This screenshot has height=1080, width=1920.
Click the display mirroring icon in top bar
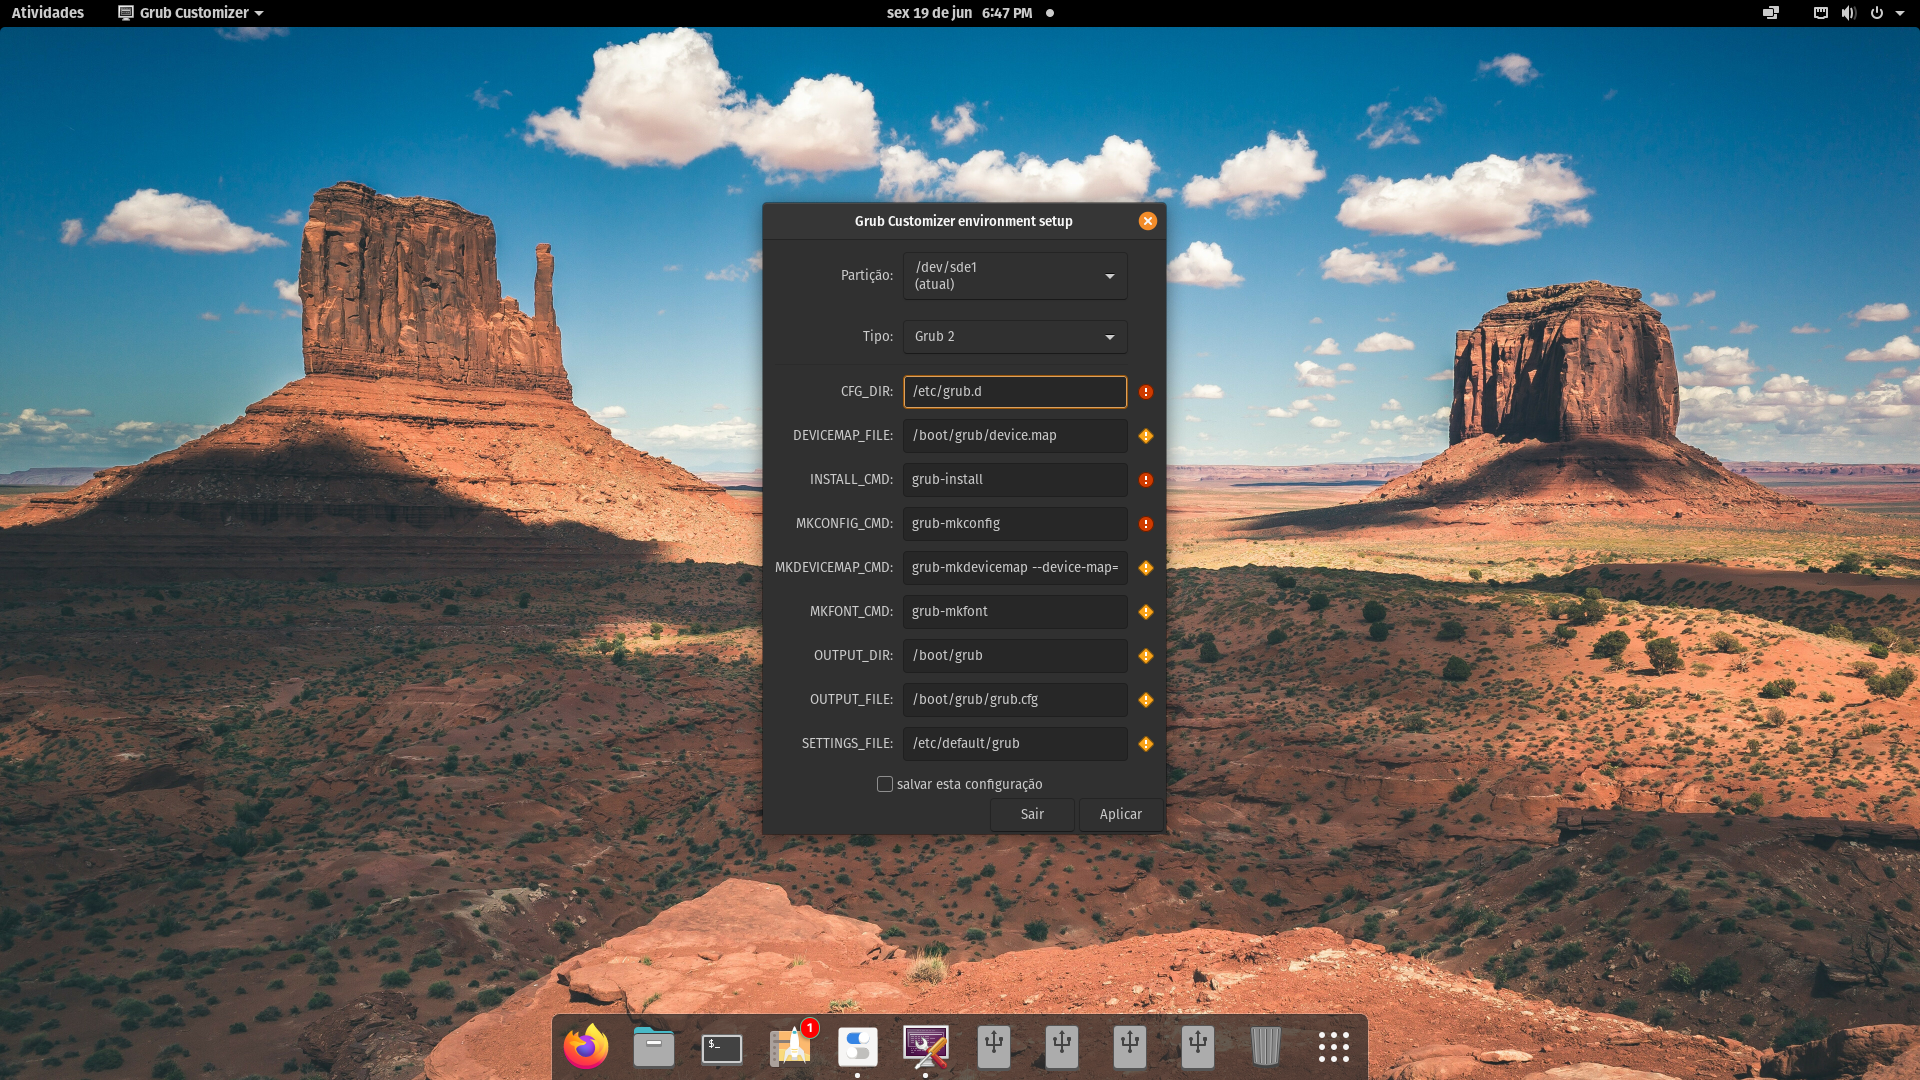click(1771, 13)
